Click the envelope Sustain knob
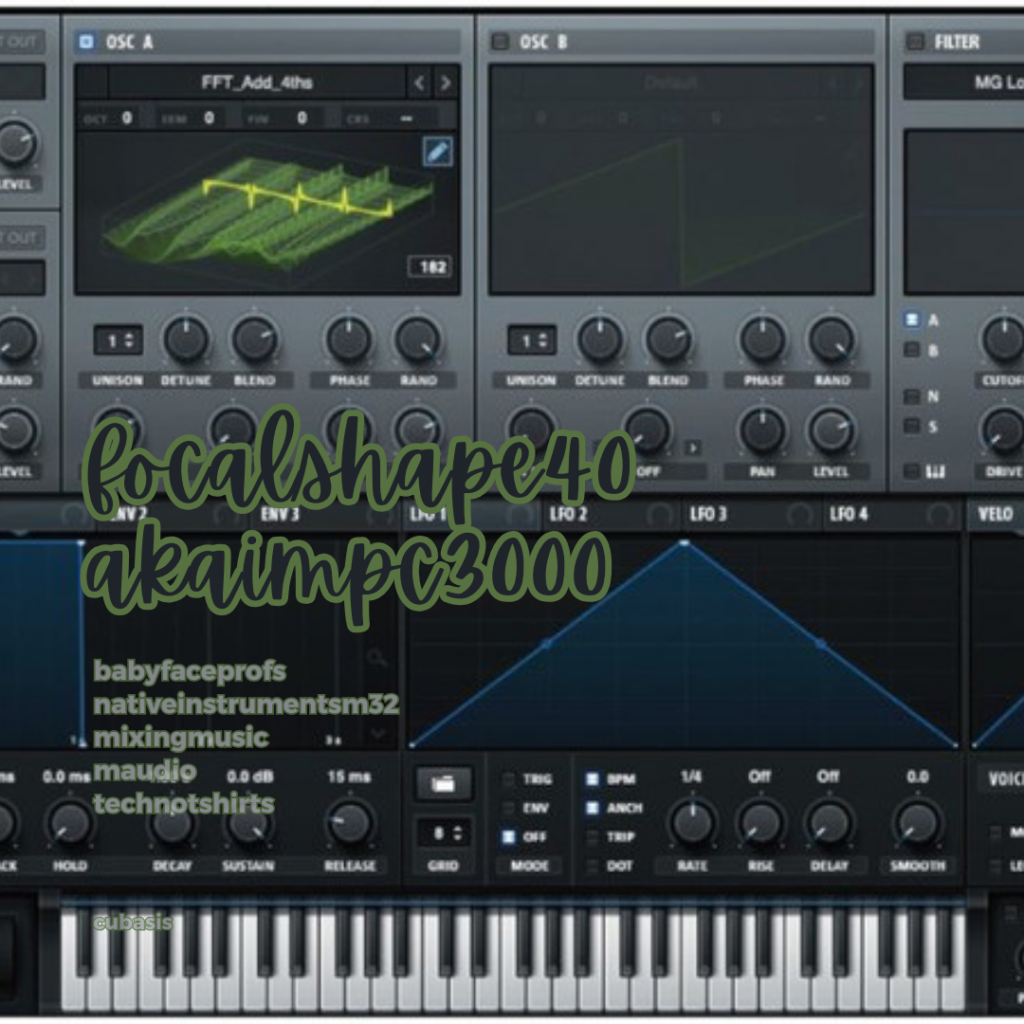The height and width of the screenshot is (1024, 1024). [x=249, y=824]
